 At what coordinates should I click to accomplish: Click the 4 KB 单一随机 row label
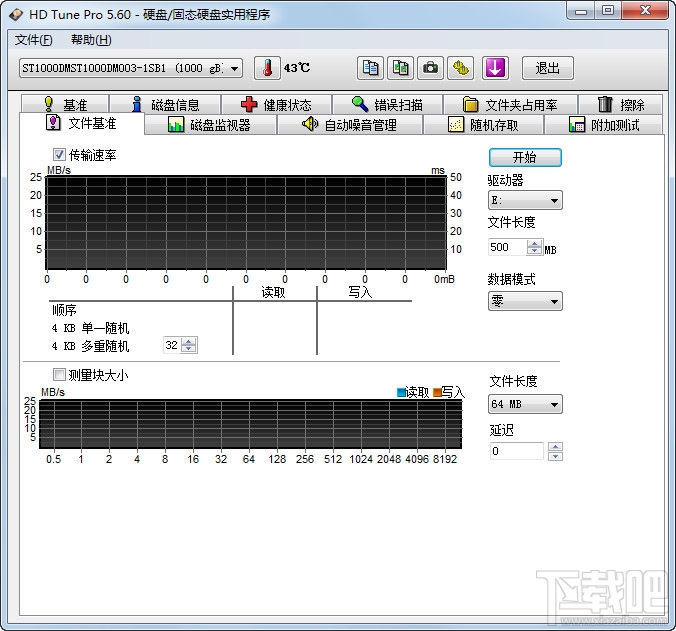90,328
